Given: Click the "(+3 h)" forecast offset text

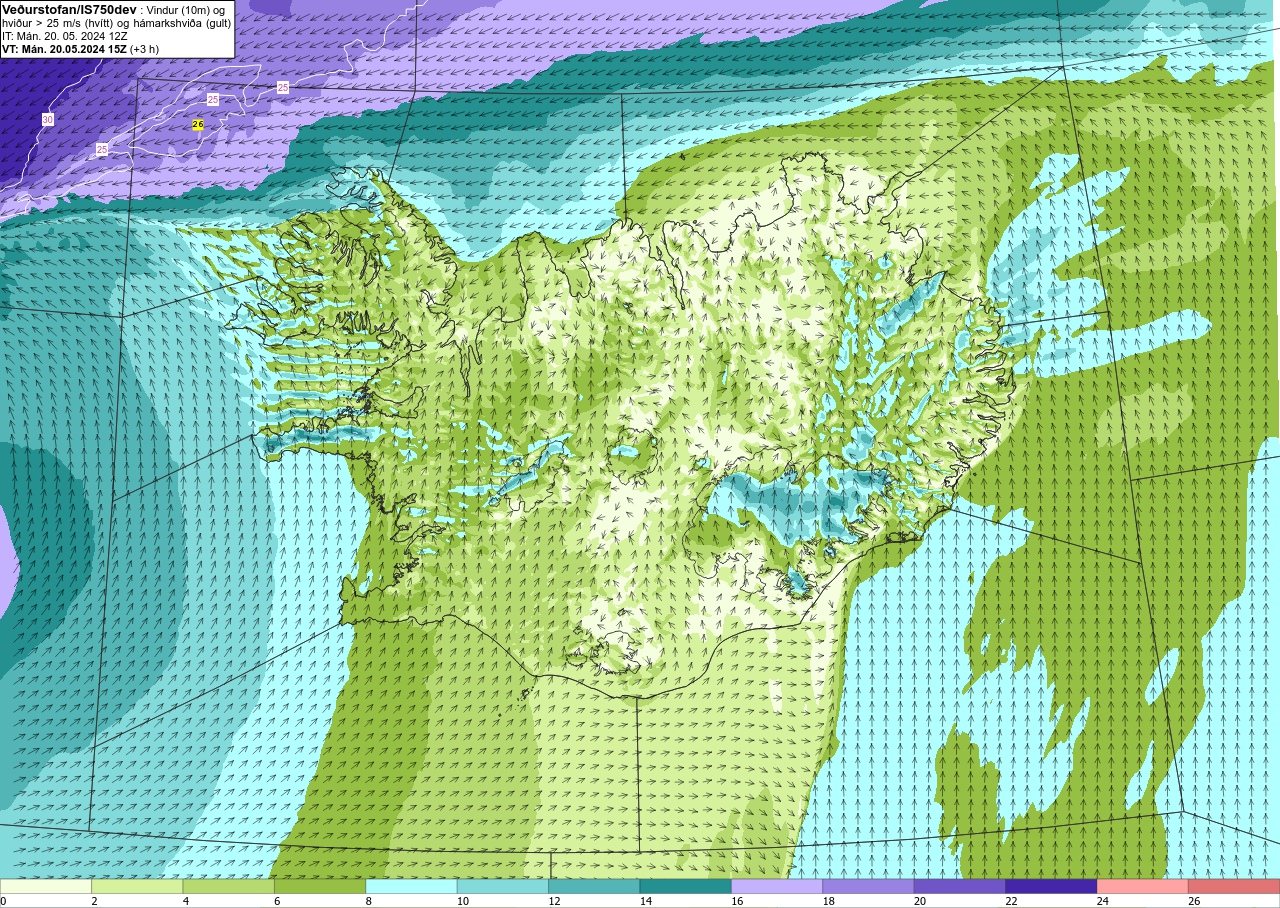Looking at the screenshot, I should 144,49.
